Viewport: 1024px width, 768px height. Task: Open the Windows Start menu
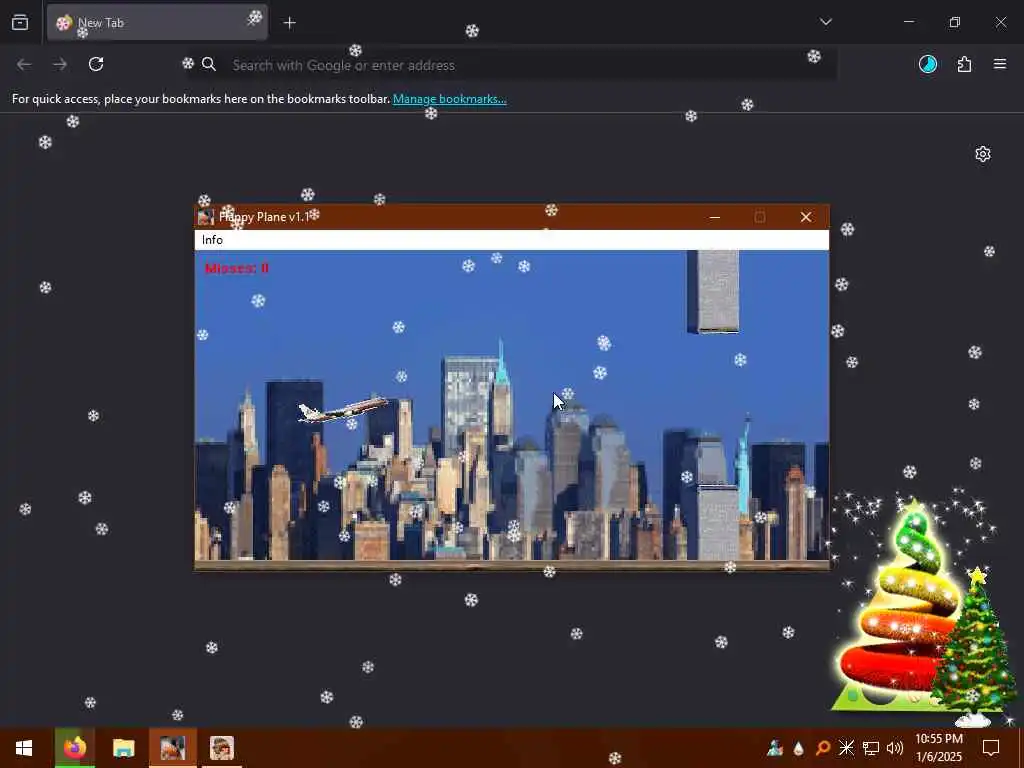click(x=24, y=748)
